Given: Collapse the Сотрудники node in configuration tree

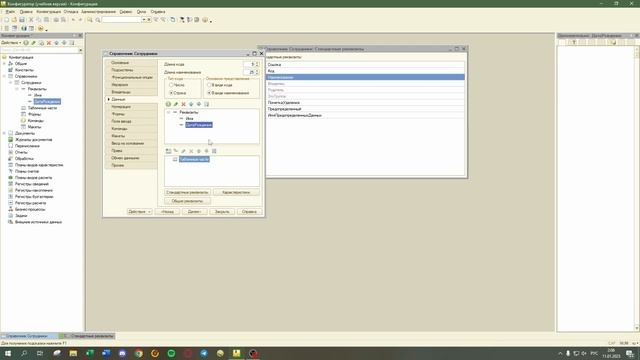Looking at the screenshot, I should click(11, 82).
